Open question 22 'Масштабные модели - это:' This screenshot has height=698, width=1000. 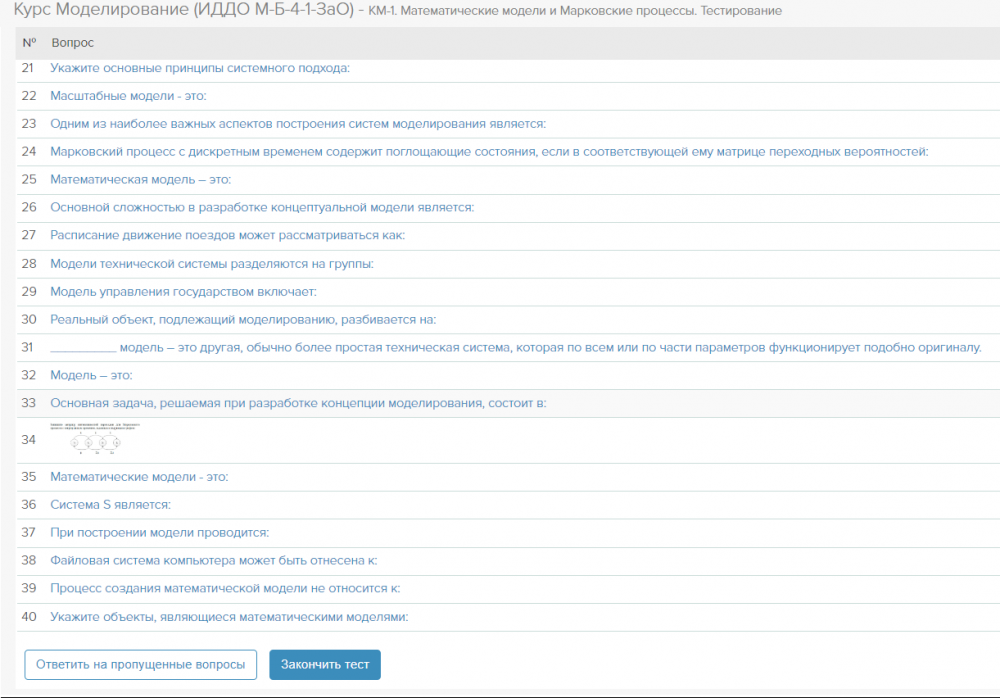point(128,96)
